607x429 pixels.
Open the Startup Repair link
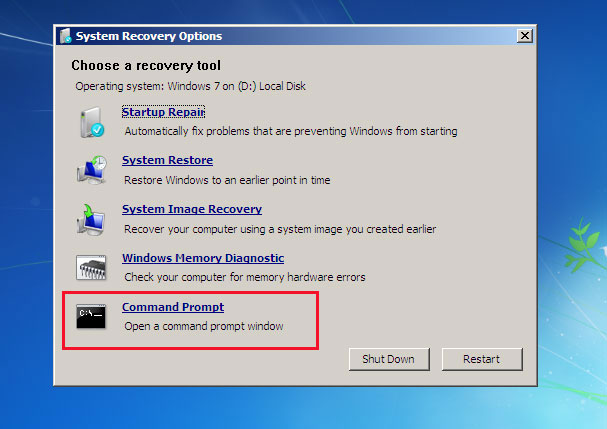click(163, 112)
